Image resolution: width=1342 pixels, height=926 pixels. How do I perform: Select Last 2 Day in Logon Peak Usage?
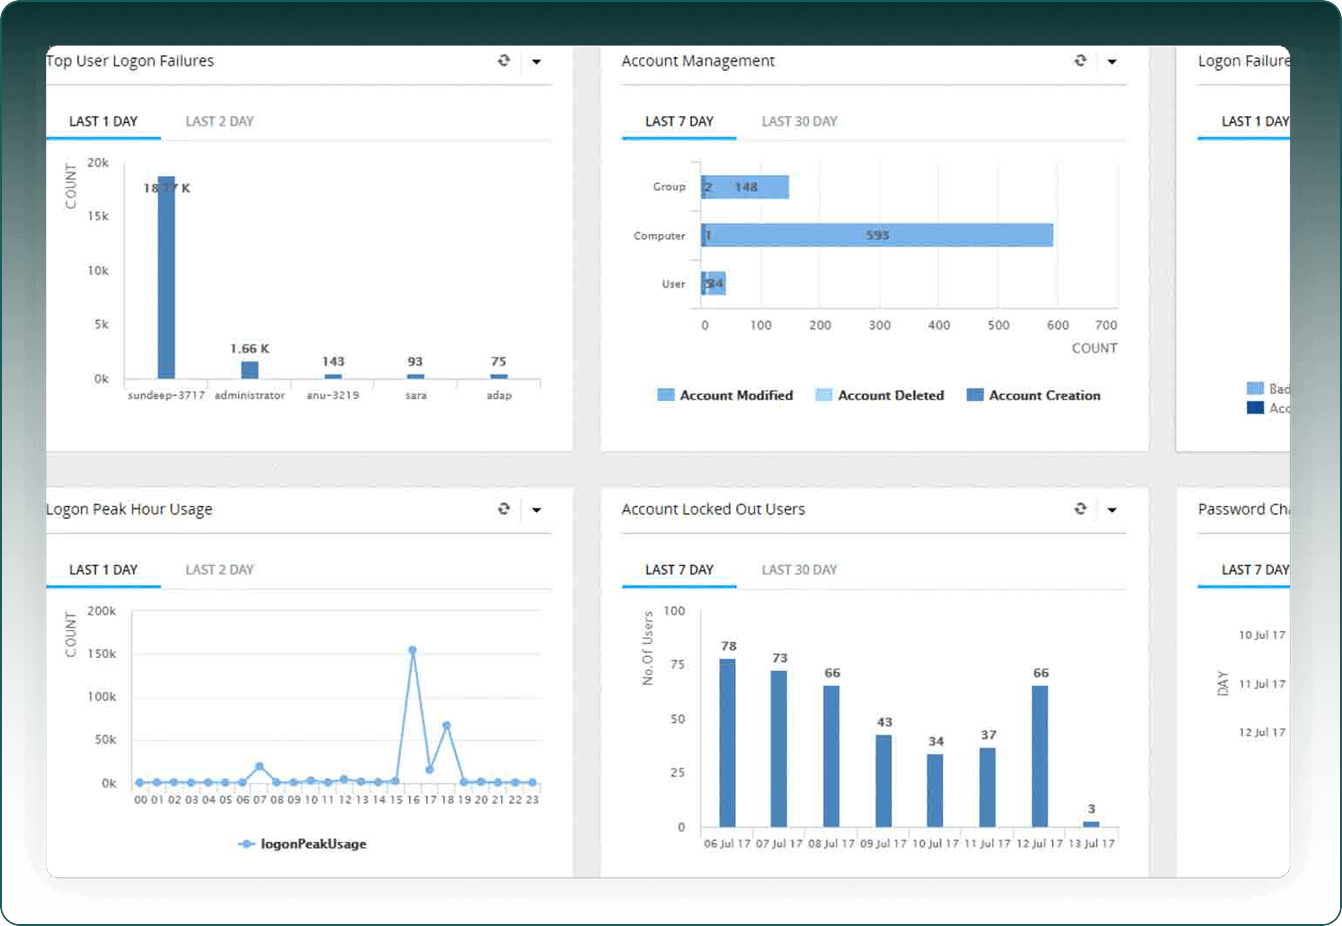(219, 569)
